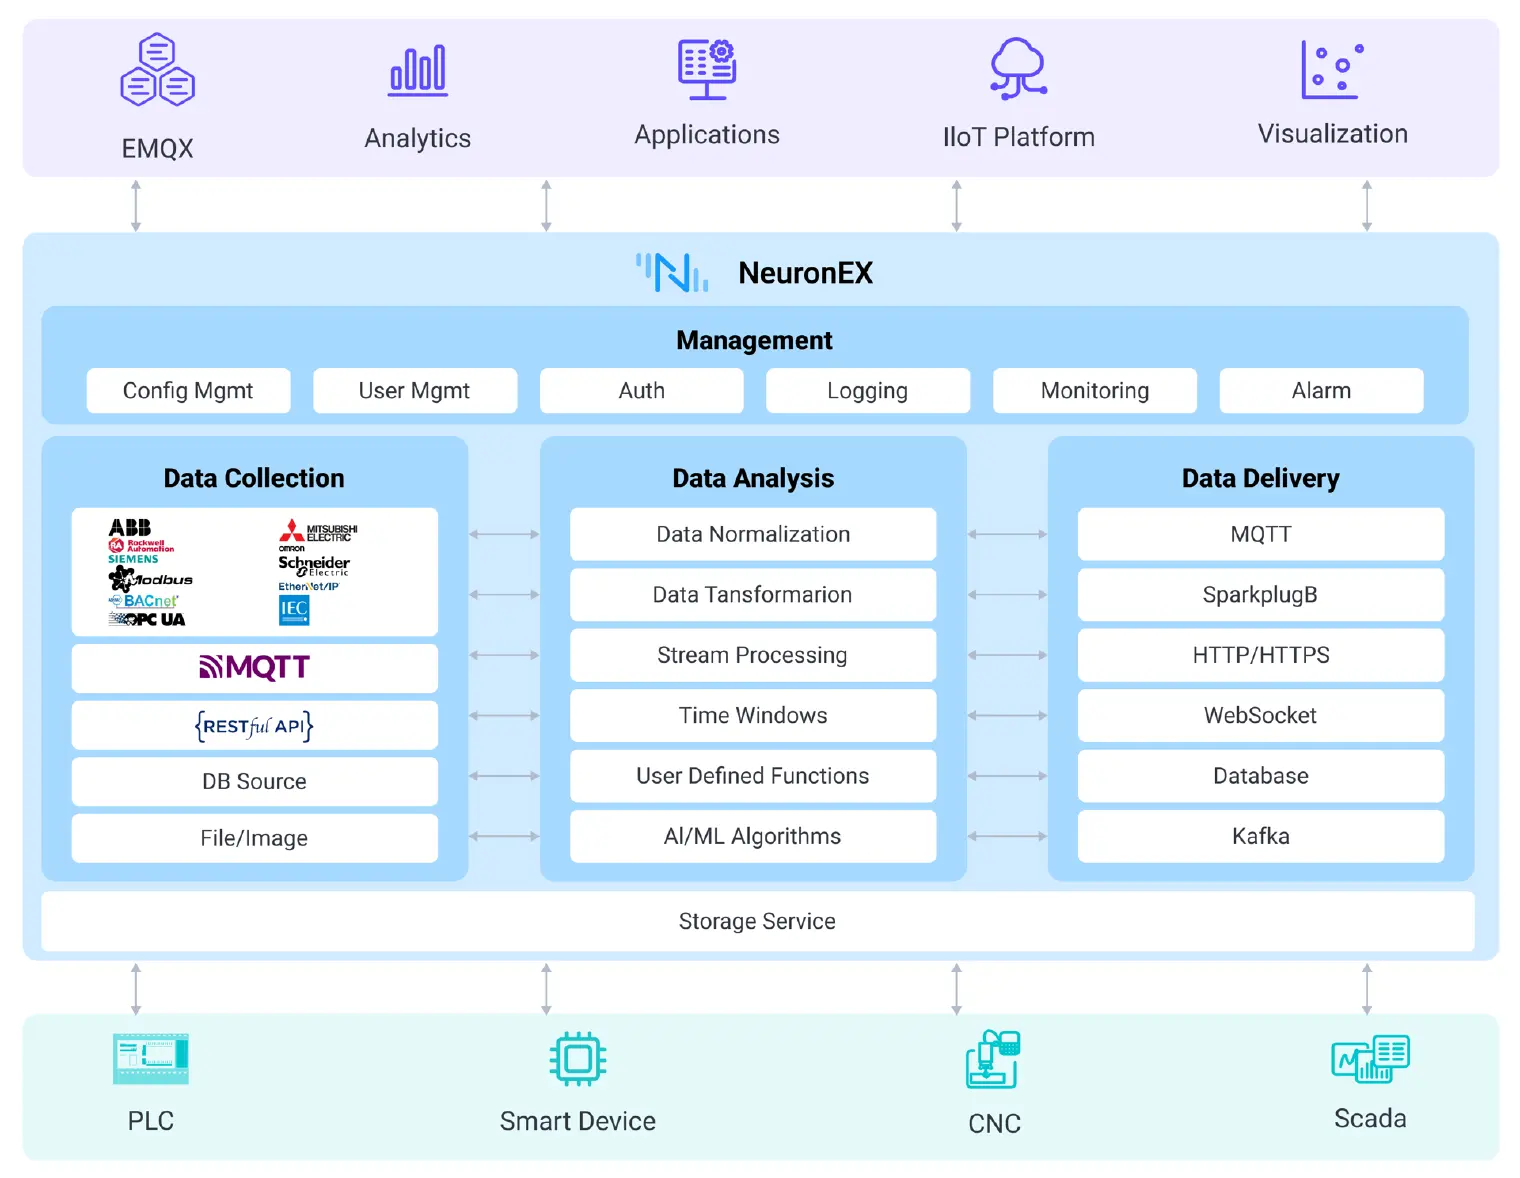Image resolution: width=1520 pixels, height=1178 pixels.
Task: Click the RESTful API logo box
Action: 255,725
